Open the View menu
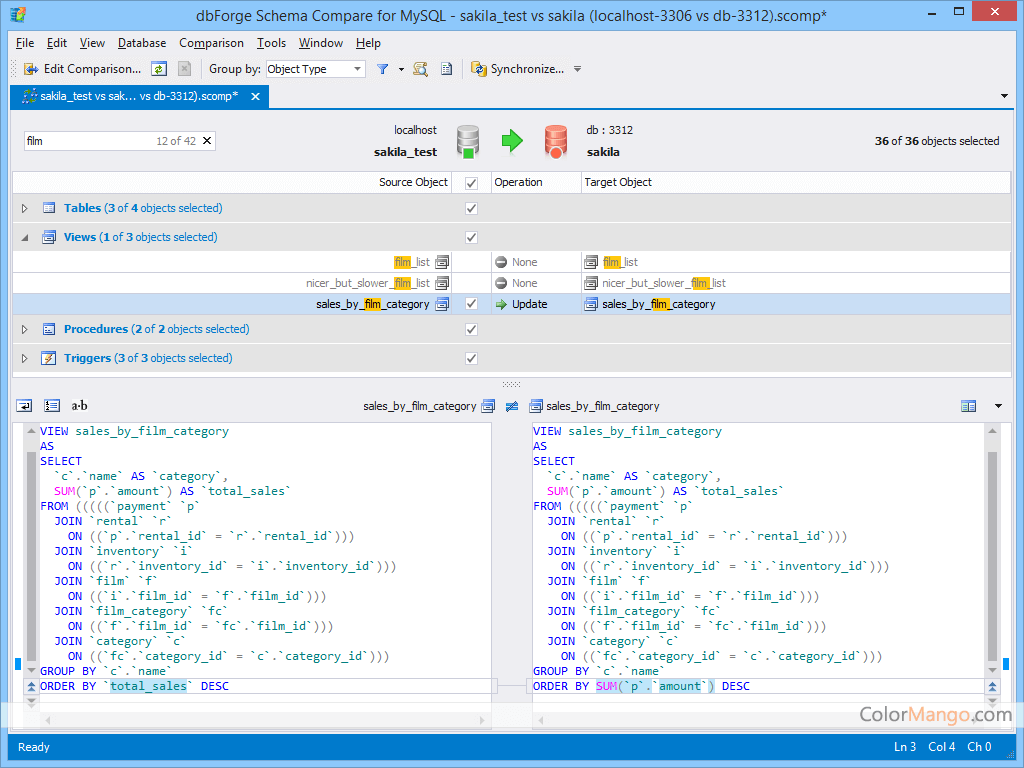This screenshot has width=1024, height=768. tap(92, 42)
